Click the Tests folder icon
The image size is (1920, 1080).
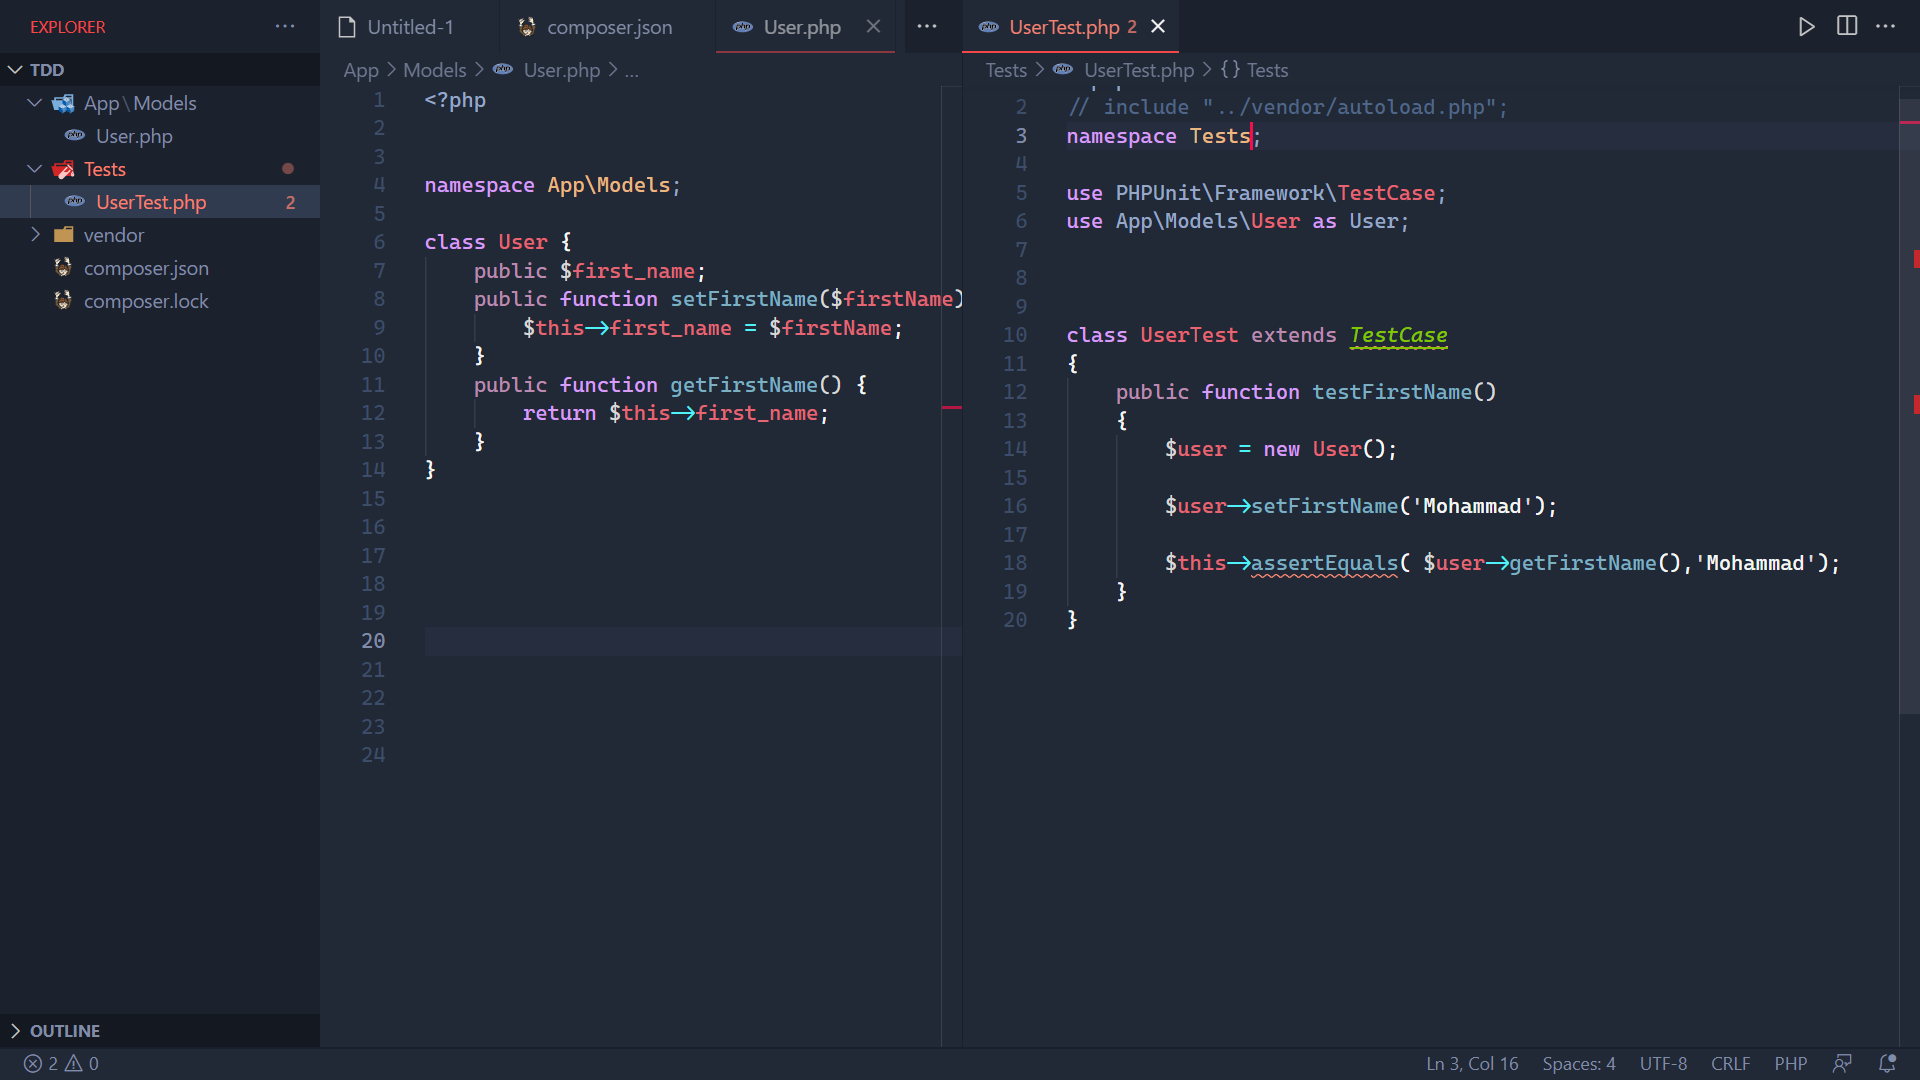64,169
